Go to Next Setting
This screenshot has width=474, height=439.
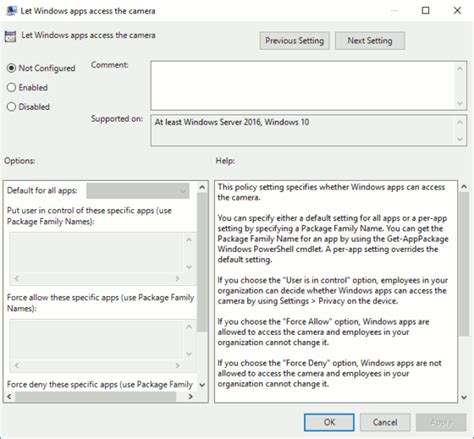tap(370, 41)
